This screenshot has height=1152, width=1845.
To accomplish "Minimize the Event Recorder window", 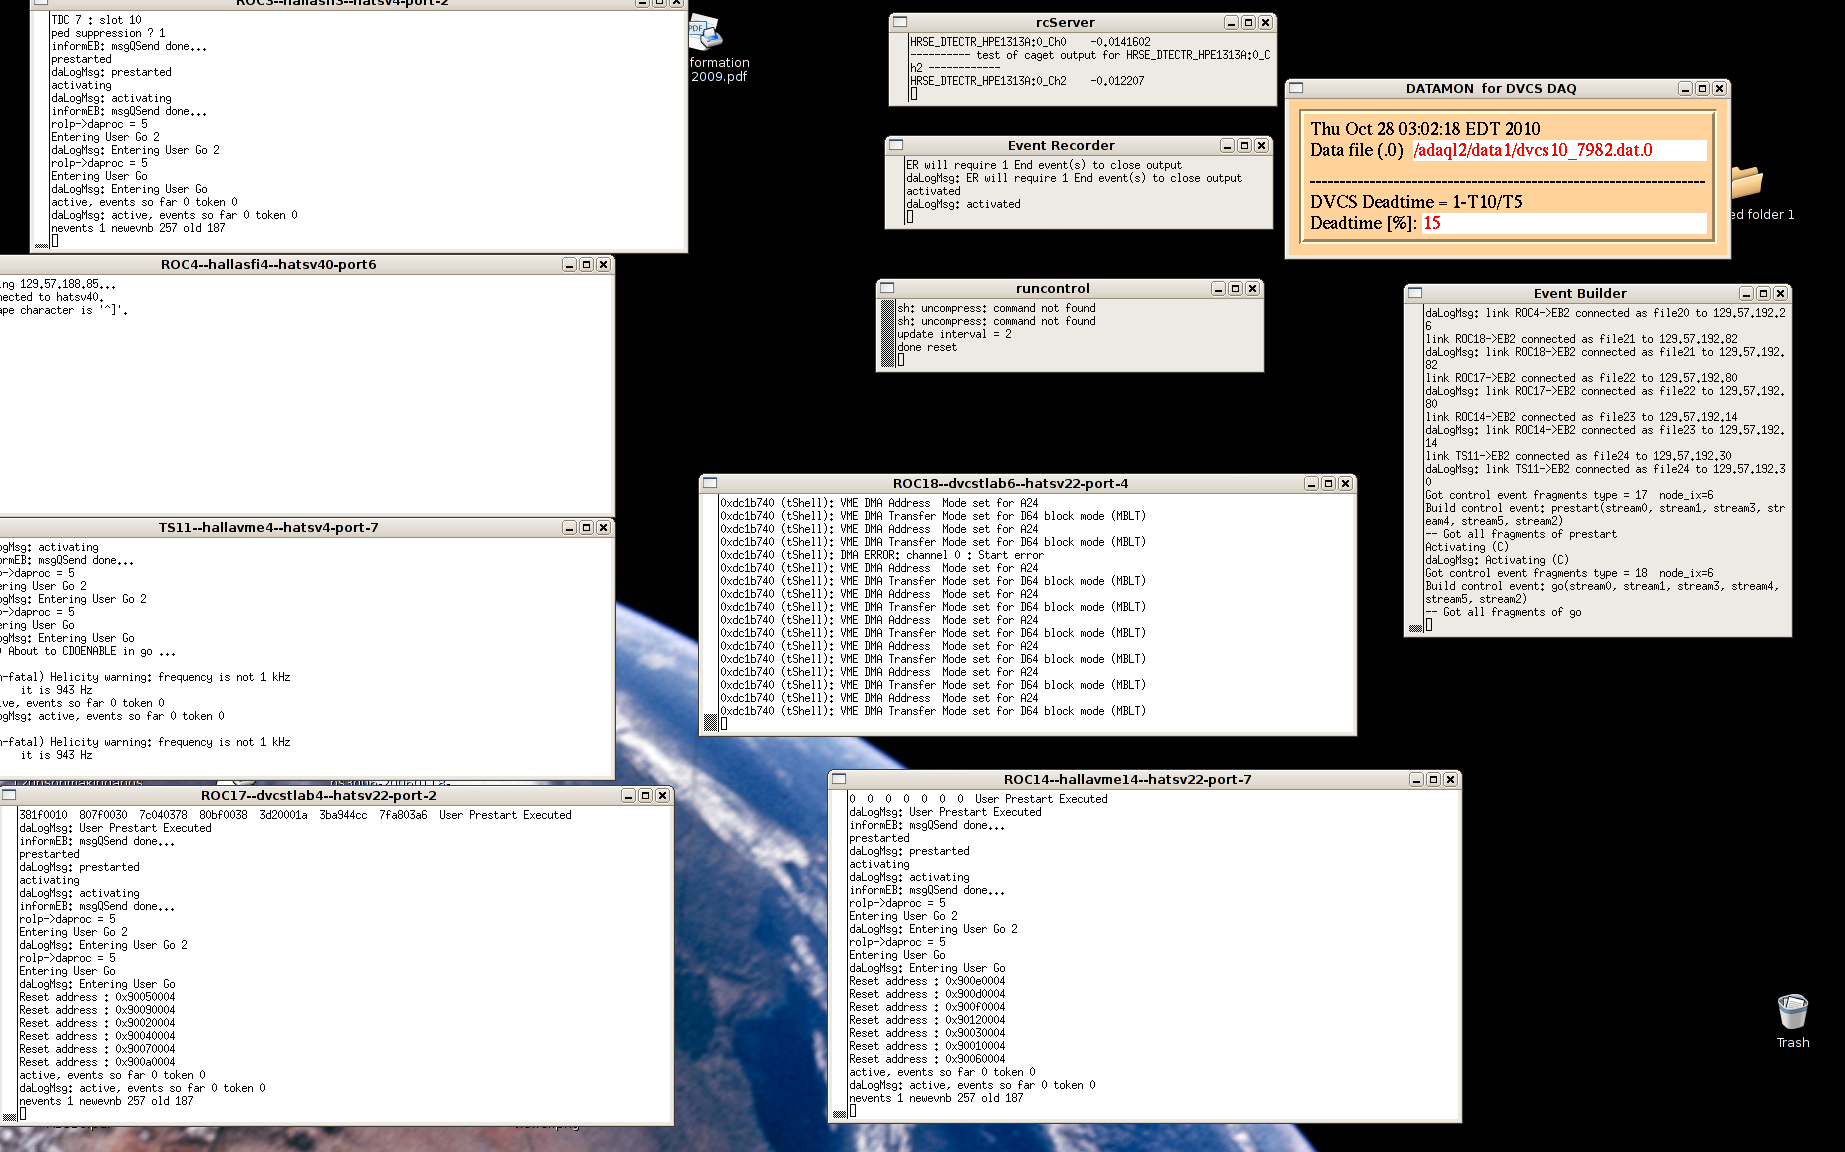I will pos(1227,145).
